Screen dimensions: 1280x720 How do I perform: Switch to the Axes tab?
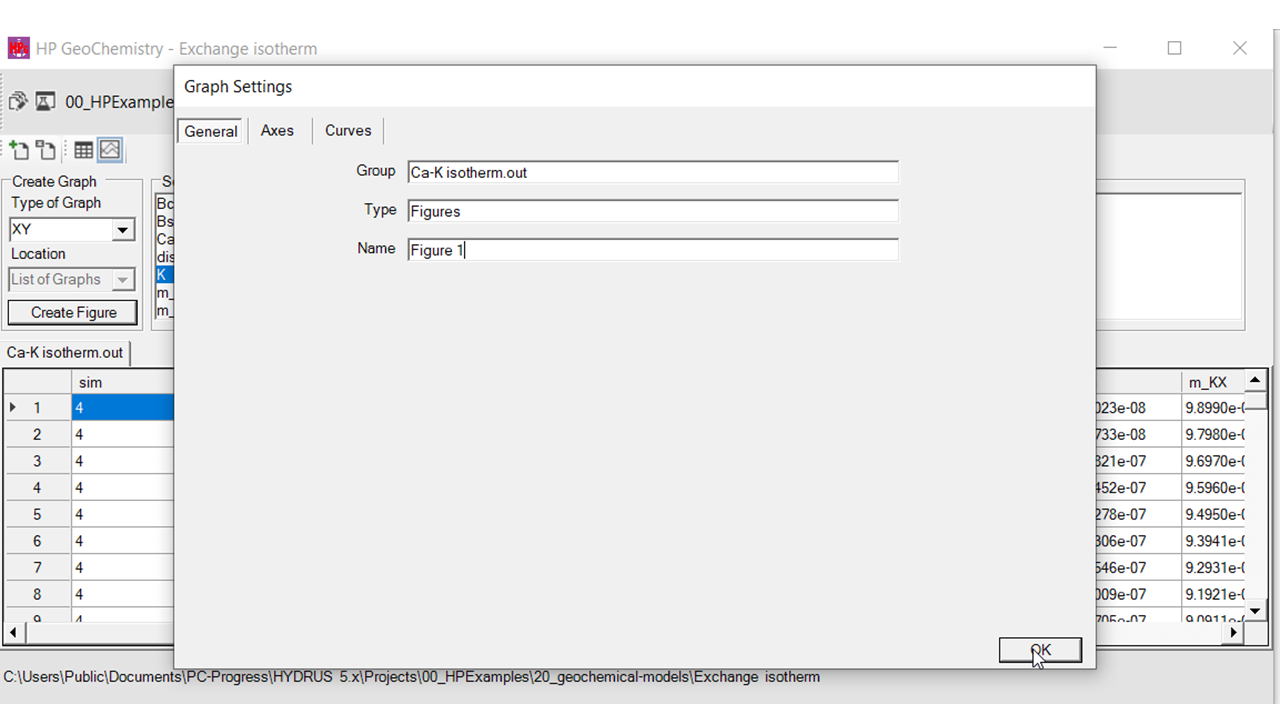click(277, 131)
